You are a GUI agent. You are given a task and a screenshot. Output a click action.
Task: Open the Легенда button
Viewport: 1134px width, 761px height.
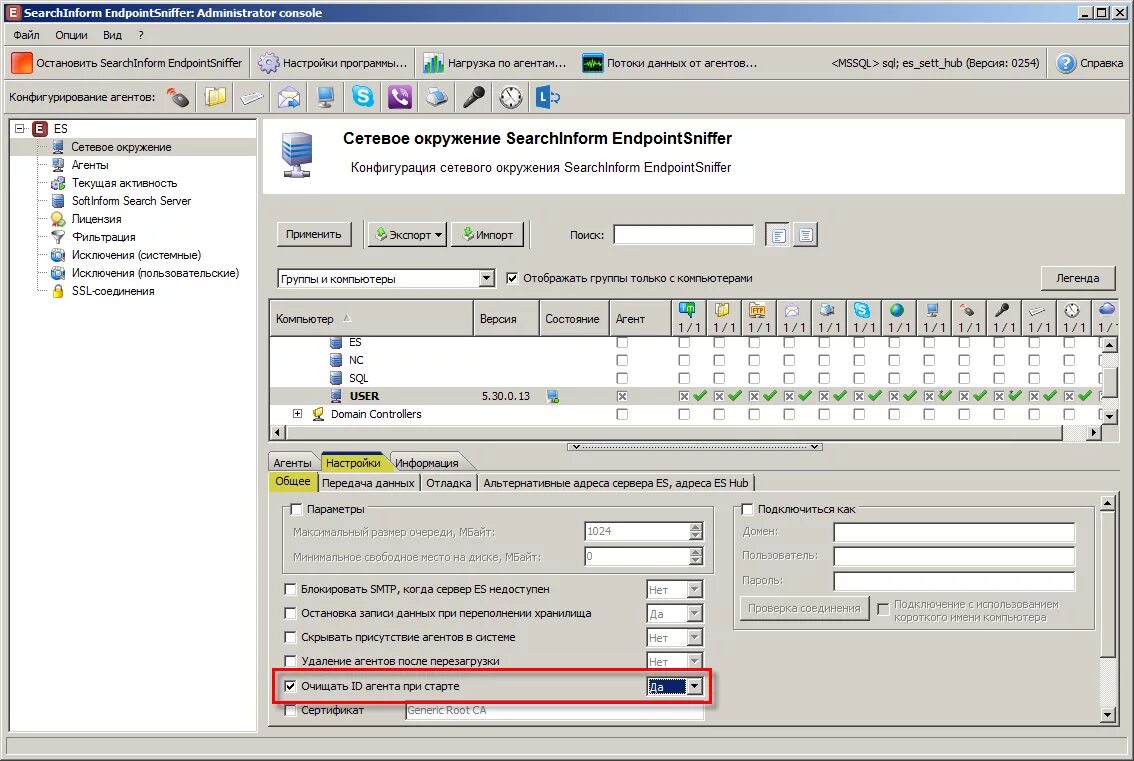(1078, 278)
